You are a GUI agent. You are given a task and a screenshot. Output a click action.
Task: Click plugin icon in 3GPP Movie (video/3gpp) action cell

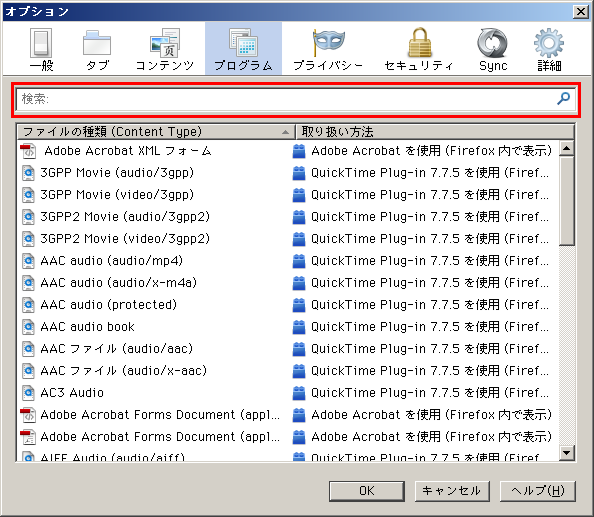click(x=299, y=195)
